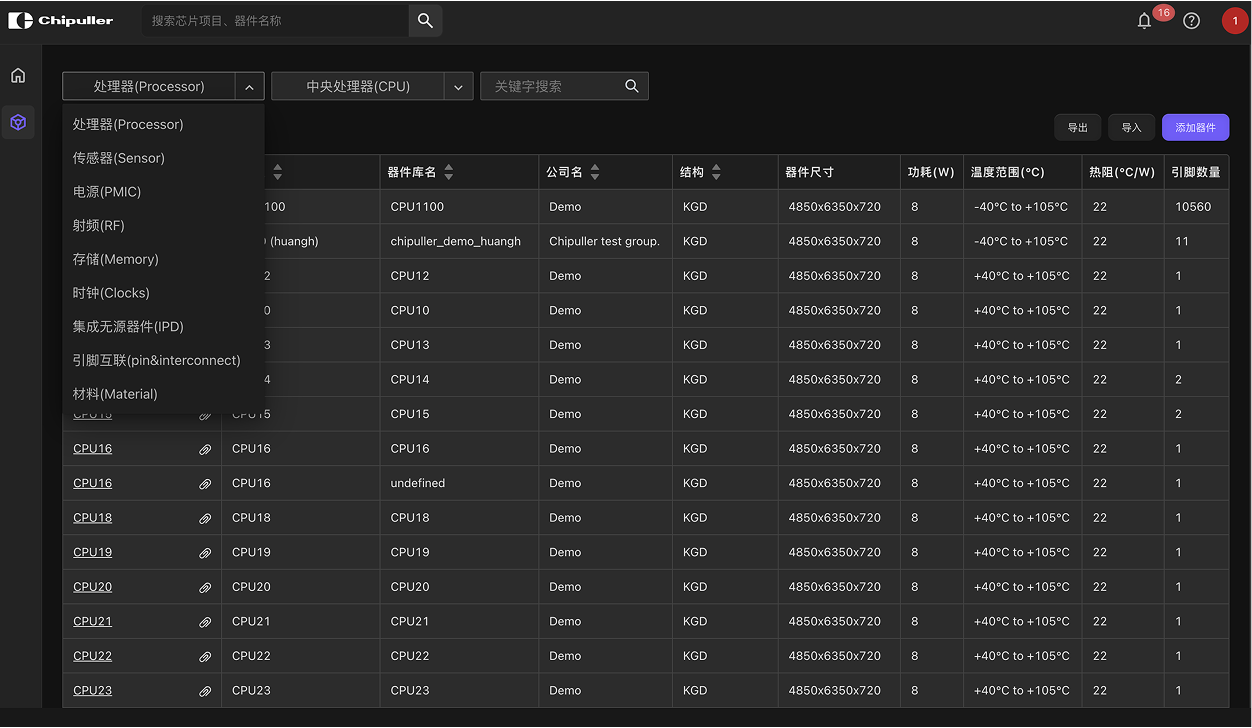Select the component library icon in sidebar
1252x728 pixels.
coord(18,122)
